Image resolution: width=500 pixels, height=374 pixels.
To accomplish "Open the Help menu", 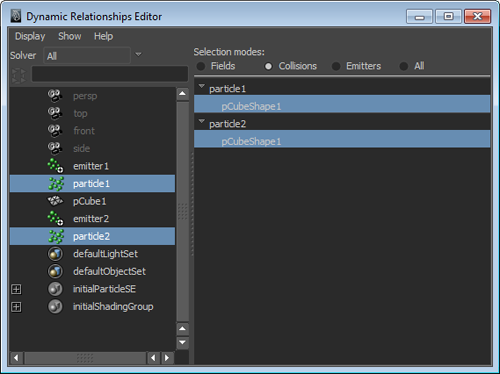I will 103,36.
